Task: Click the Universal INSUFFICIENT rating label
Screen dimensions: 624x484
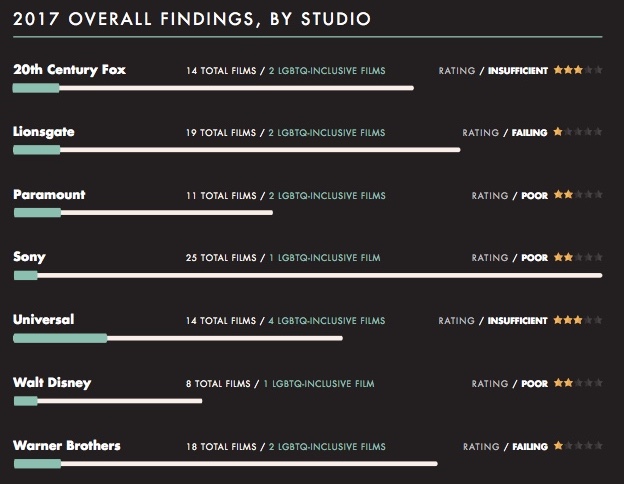Action: [517, 321]
